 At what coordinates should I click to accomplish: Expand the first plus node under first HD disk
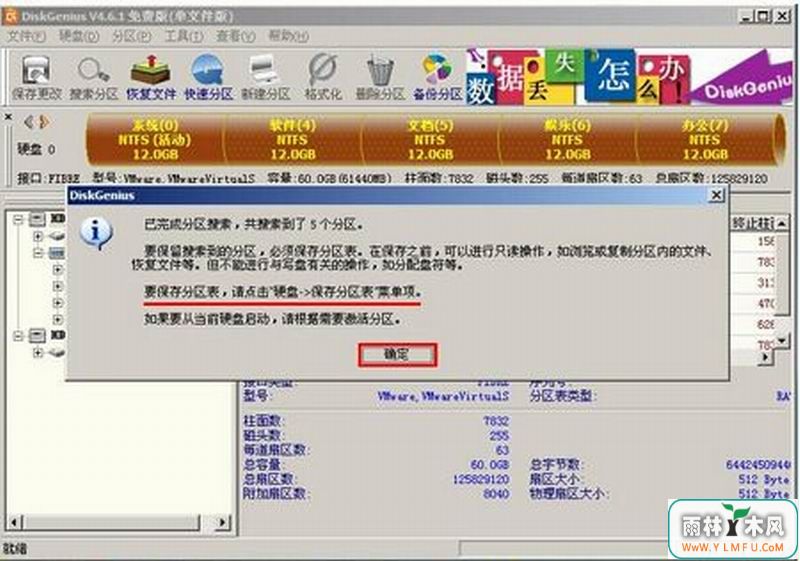tap(38, 236)
